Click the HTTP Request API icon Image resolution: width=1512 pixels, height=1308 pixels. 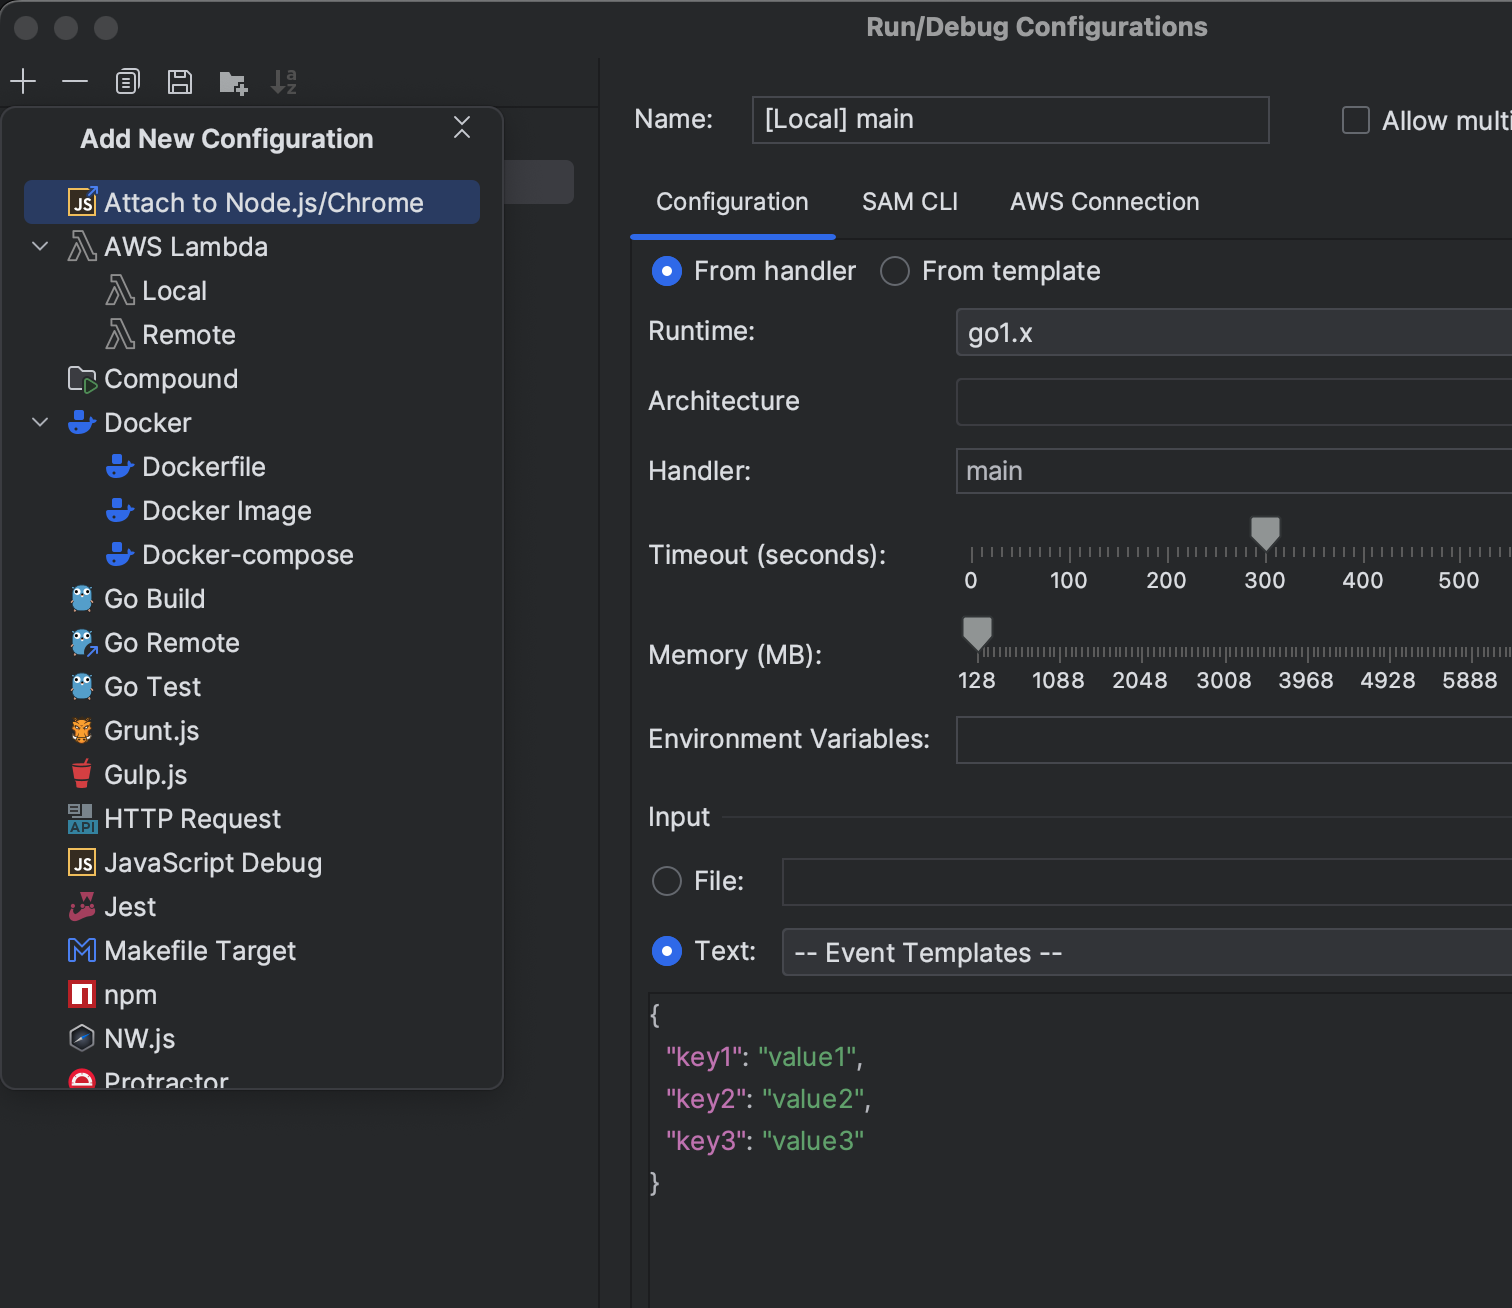pos(82,818)
